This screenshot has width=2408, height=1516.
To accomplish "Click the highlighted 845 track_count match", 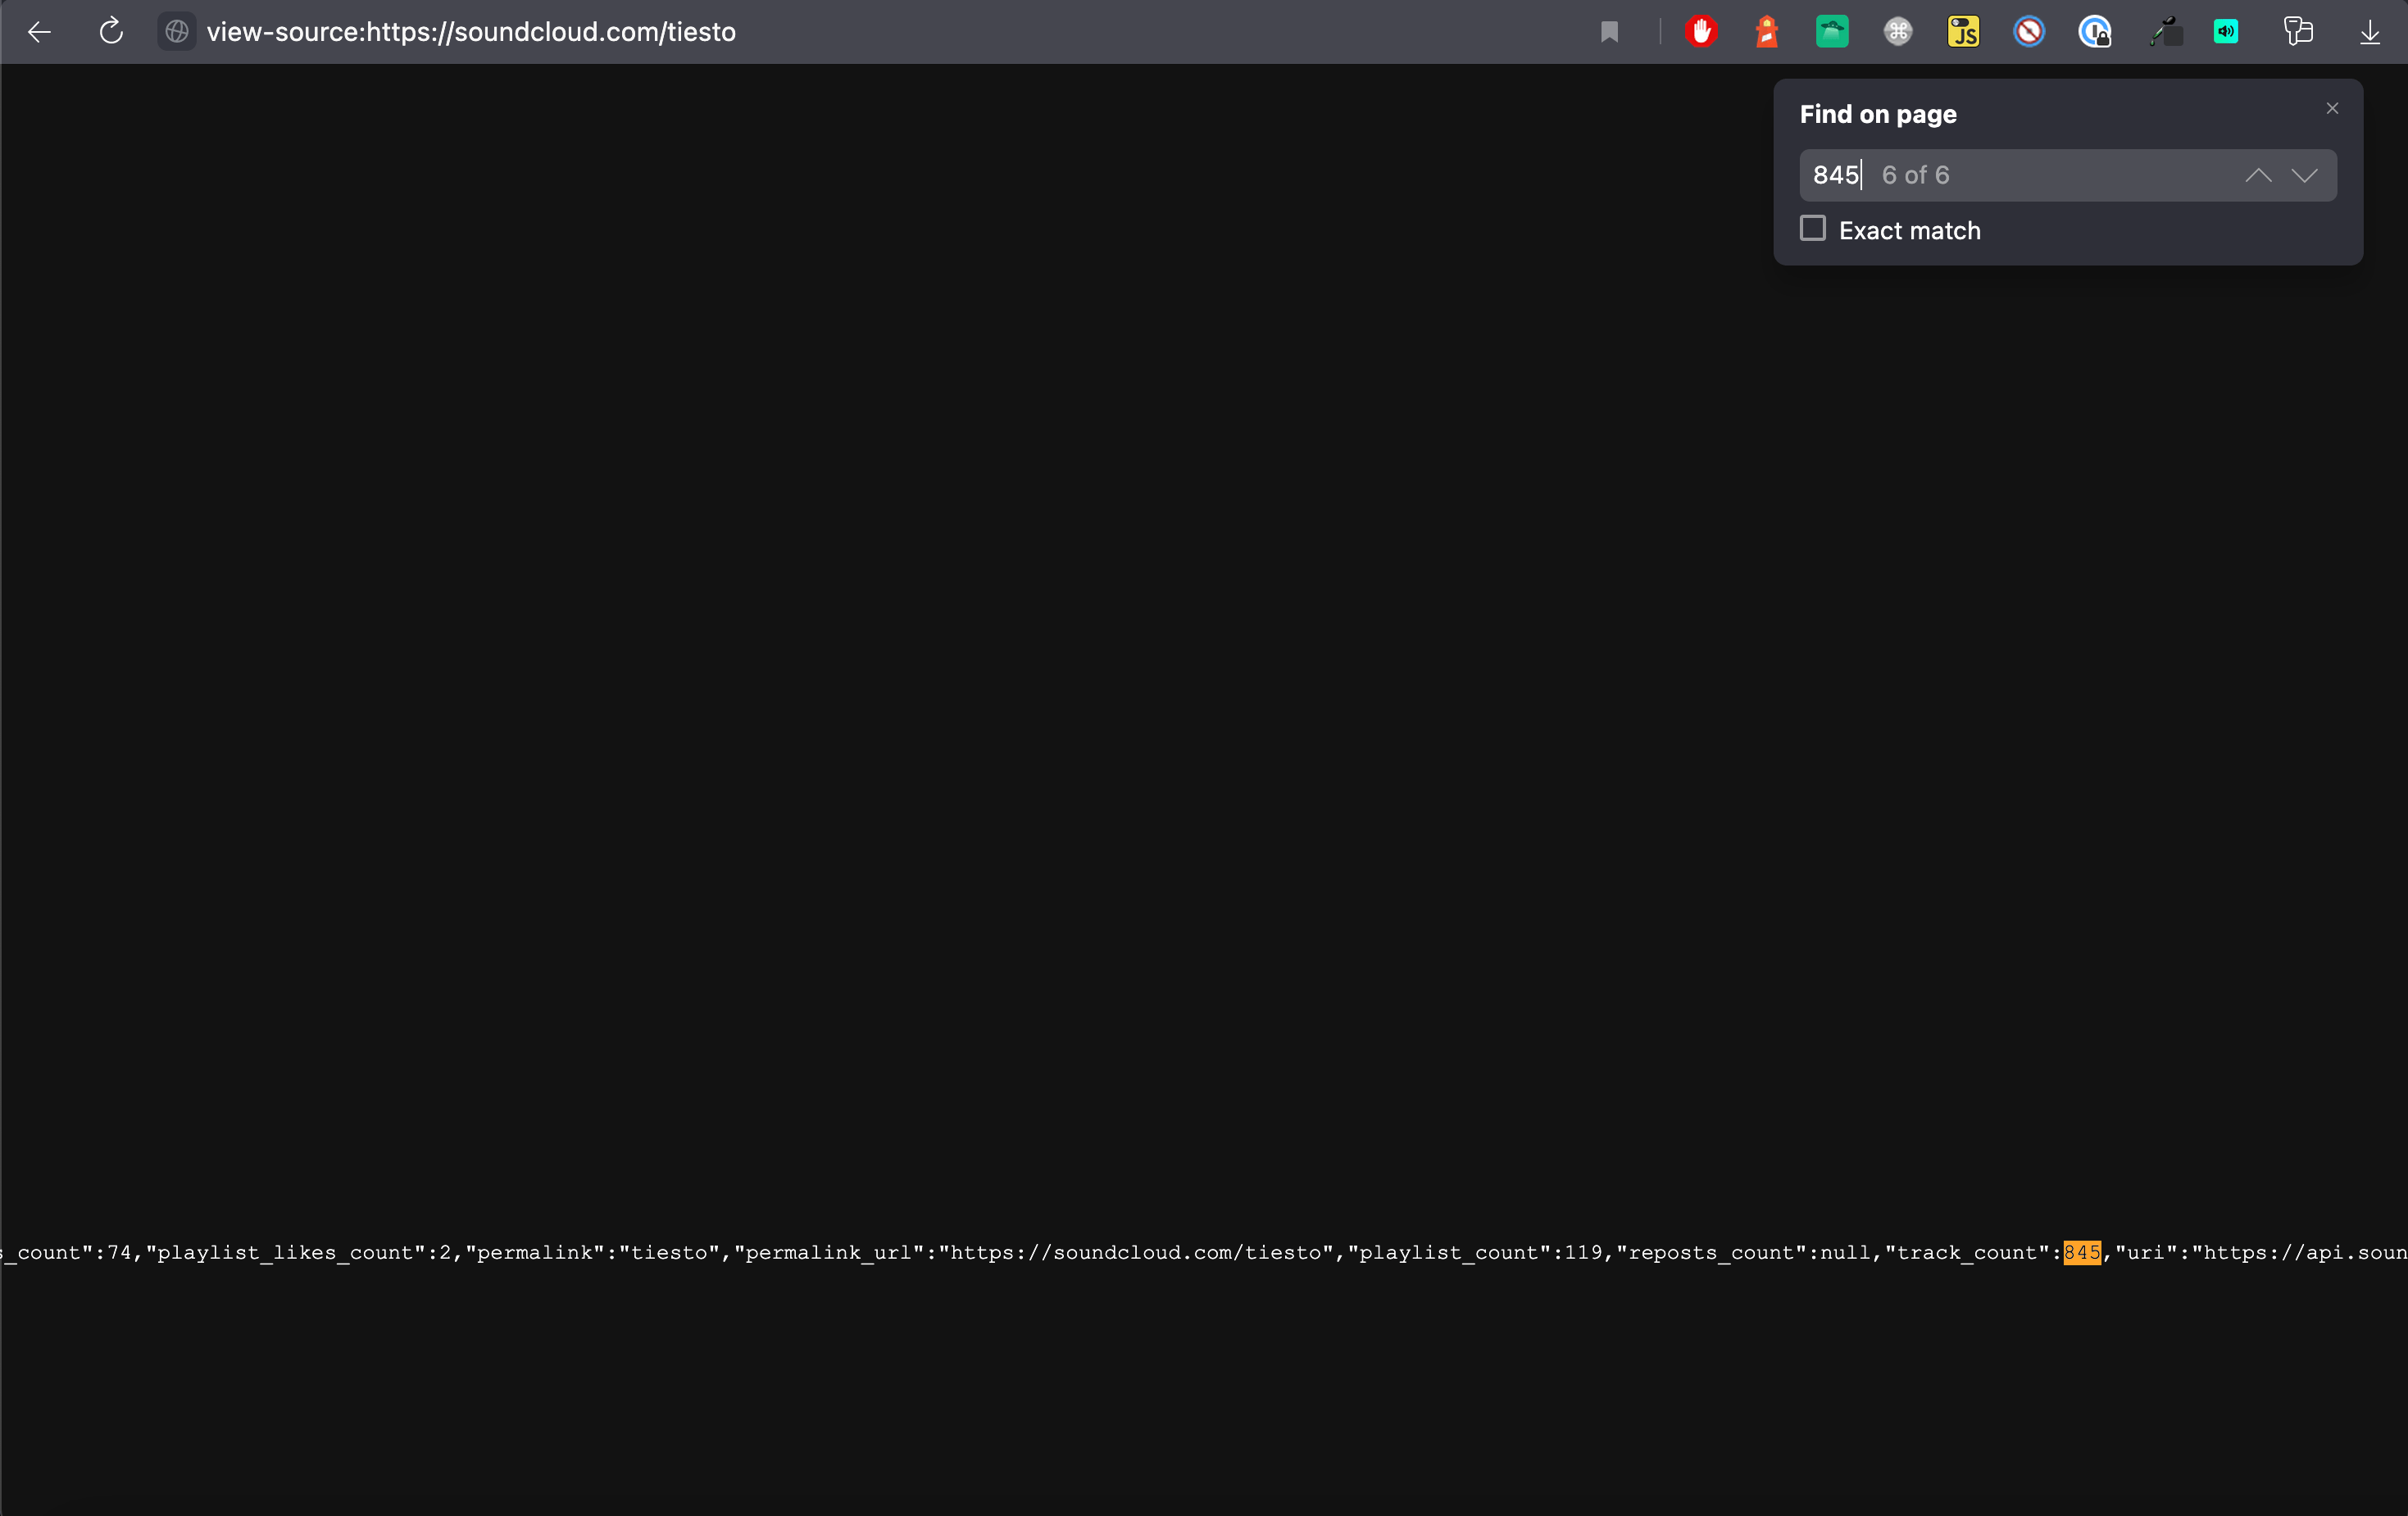I will coord(2081,1252).
